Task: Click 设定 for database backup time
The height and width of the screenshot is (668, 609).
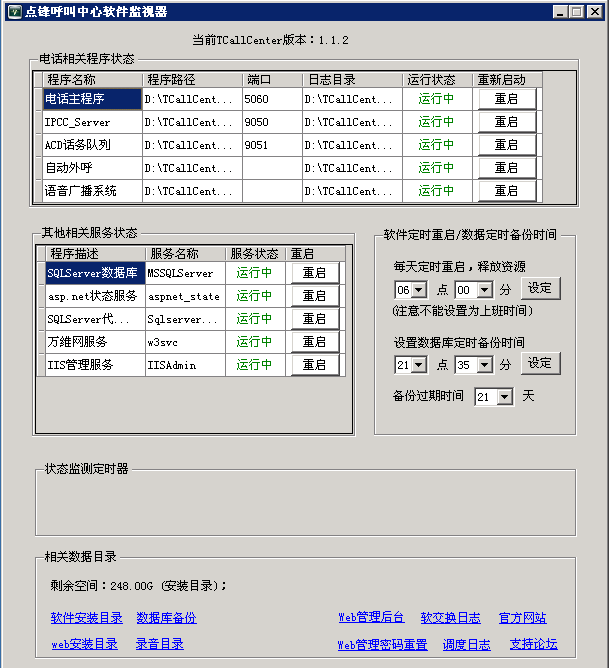Action: coord(540,363)
